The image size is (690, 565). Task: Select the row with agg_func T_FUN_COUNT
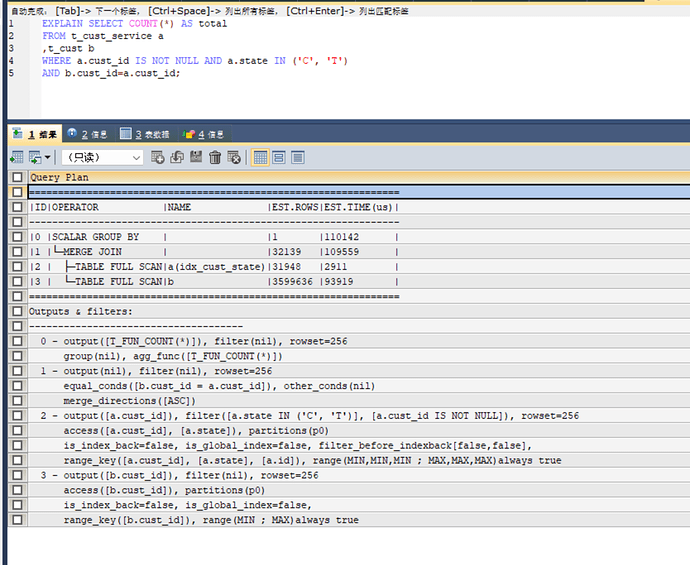click(x=359, y=356)
